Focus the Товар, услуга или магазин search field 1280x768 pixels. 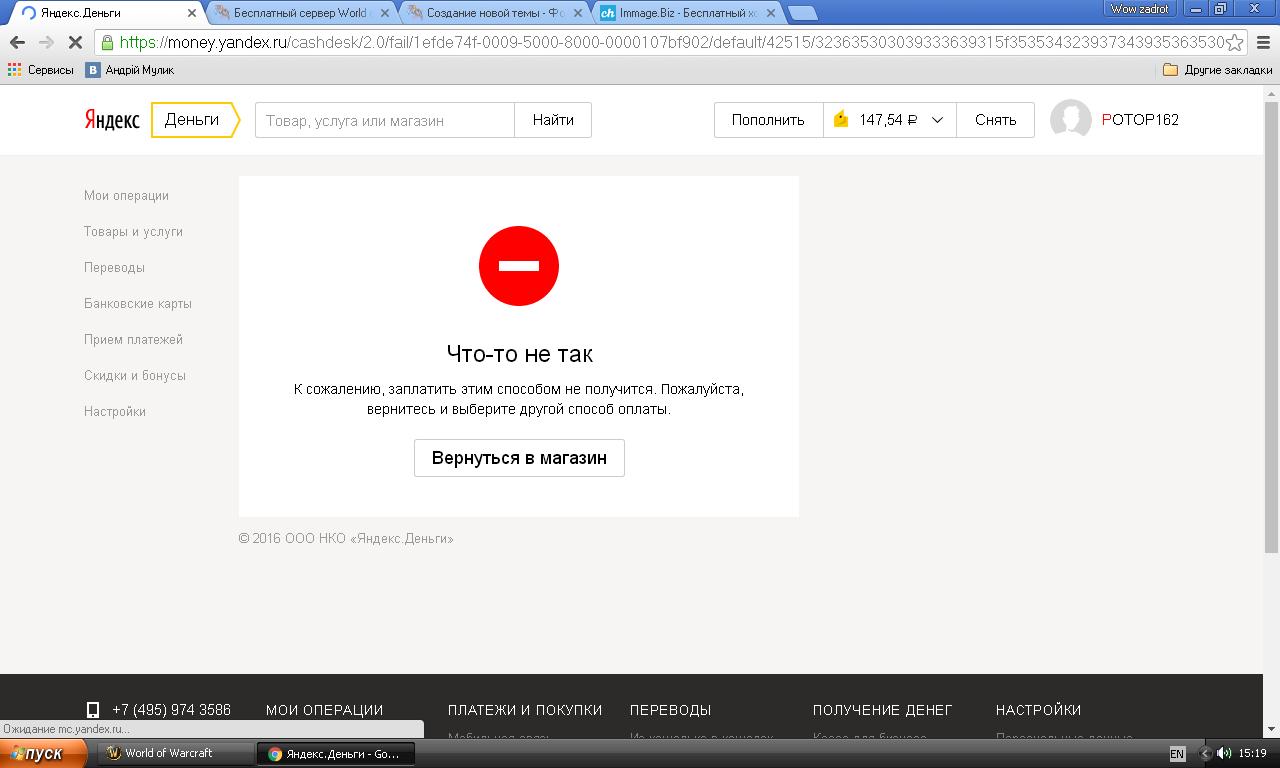[x=385, y=120]
